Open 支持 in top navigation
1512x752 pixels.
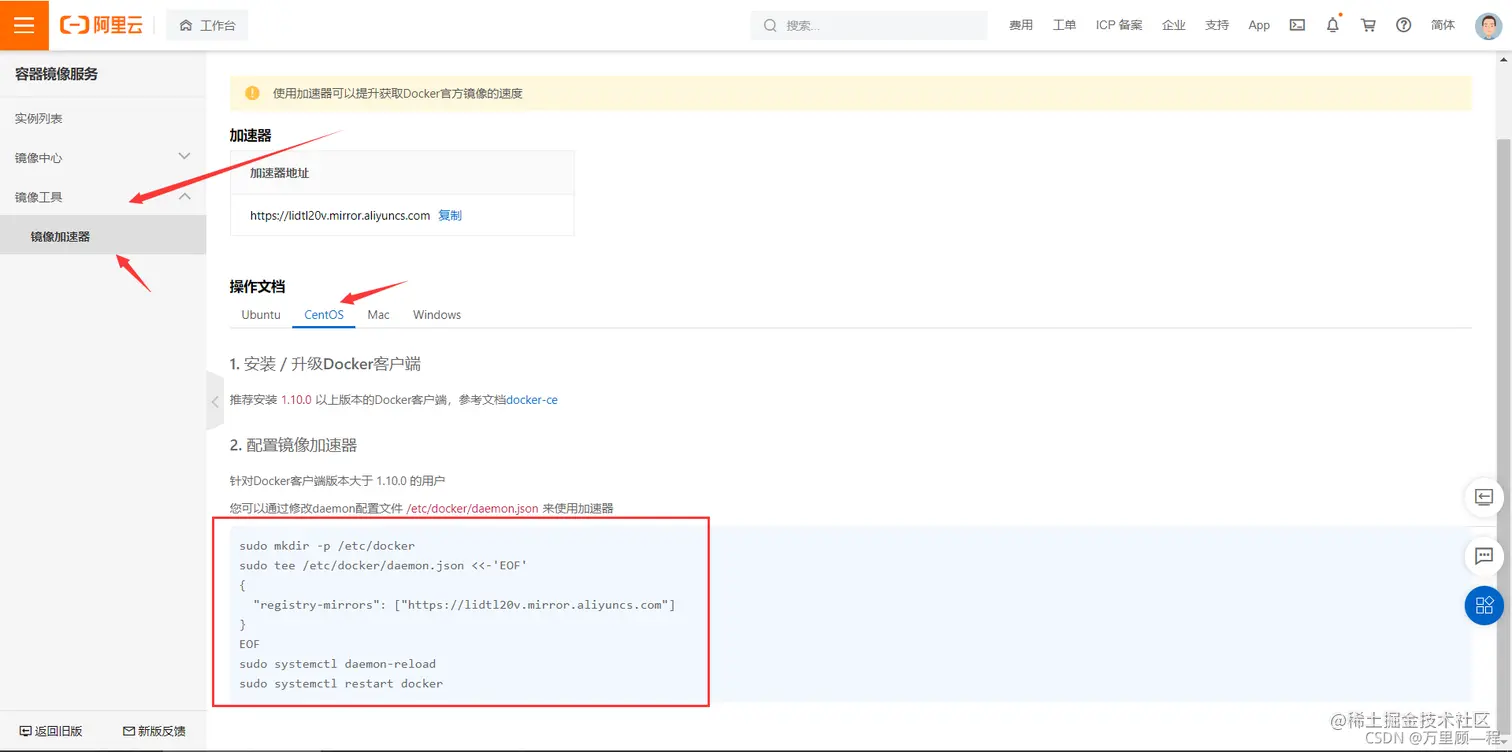click(1217, 25)
